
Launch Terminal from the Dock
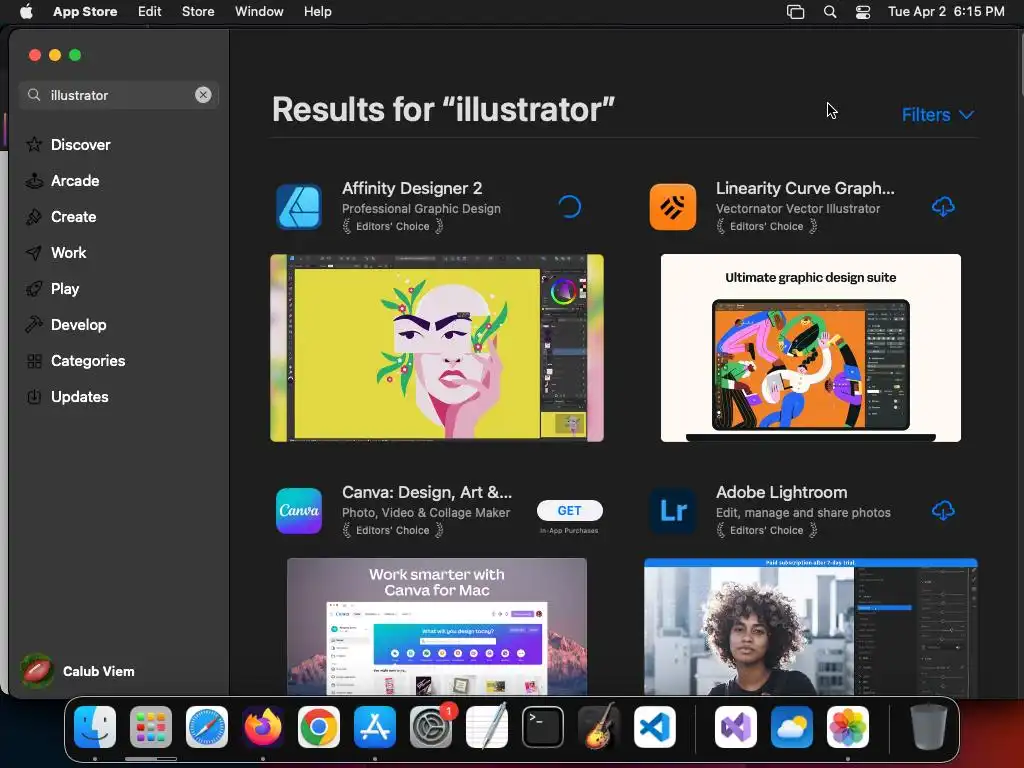543,727
